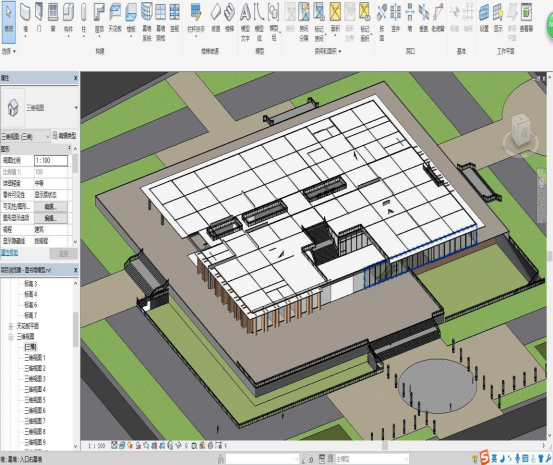Expand the Ceiling Plans tree node
The width and height of the screenshot is (553, 465).
(x=11, y=326)
